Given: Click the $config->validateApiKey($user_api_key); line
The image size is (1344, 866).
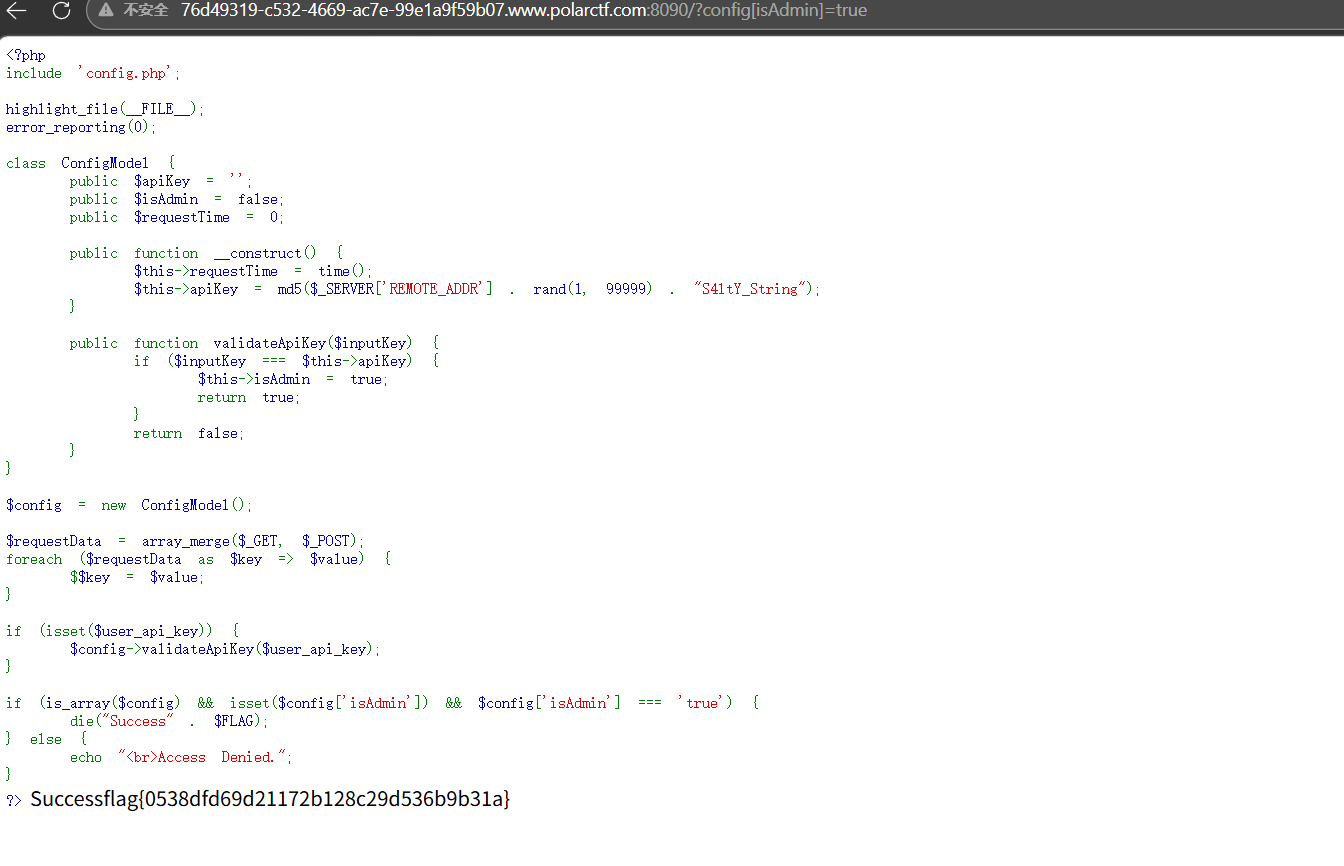Looking at the screenshot, I should [225, 649].
